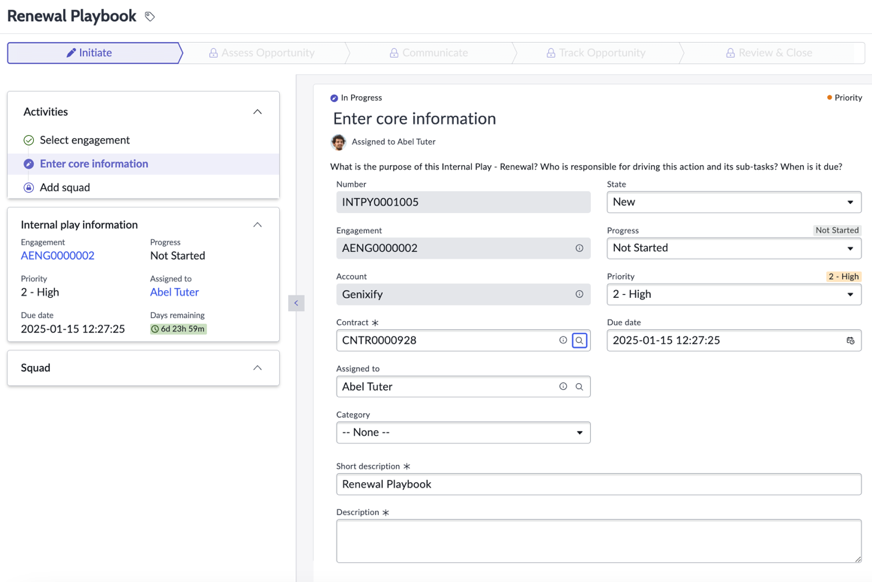Screen dimensions: 872x582
Task: Click the sidebar Not Started progress value
Action: [177, 256]
